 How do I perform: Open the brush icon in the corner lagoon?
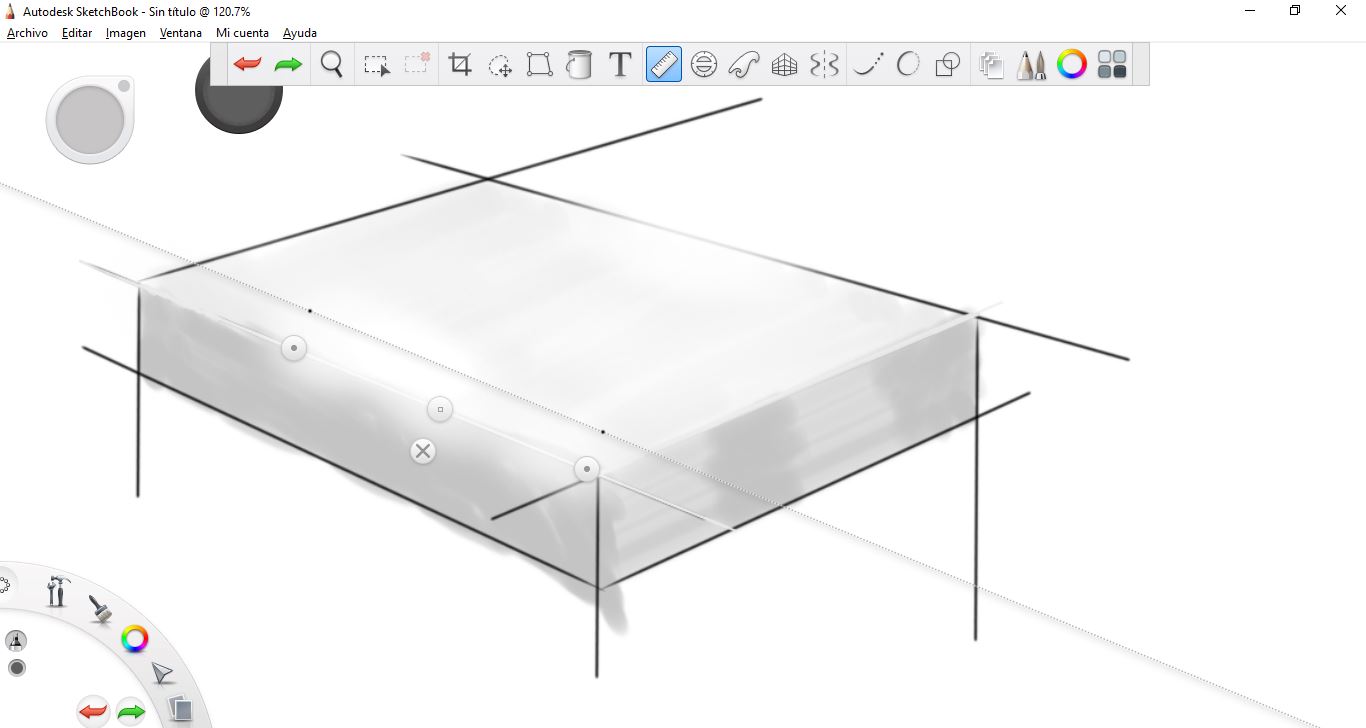tap(99, 608)
